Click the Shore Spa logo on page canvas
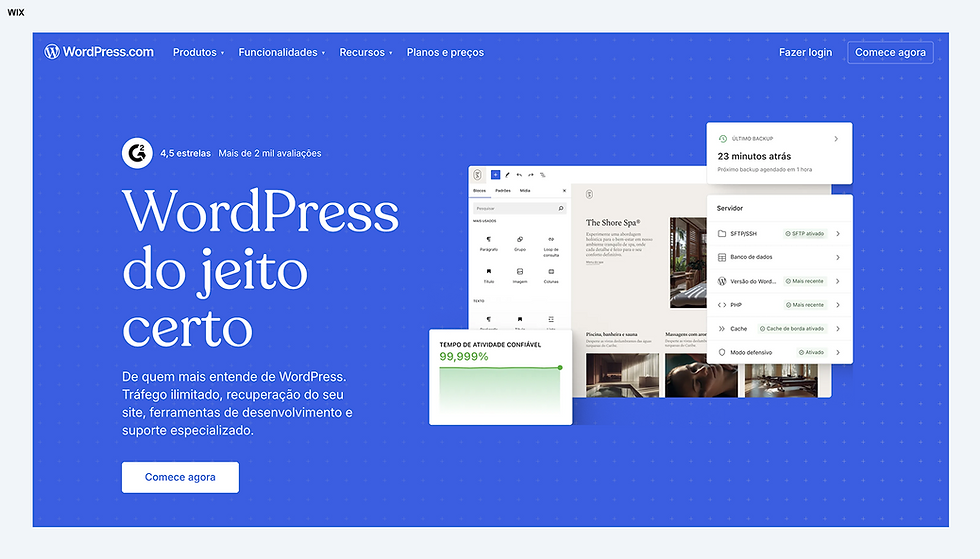Image resolution: width=980 pixels, height=559 pixels. coord(589,194)
